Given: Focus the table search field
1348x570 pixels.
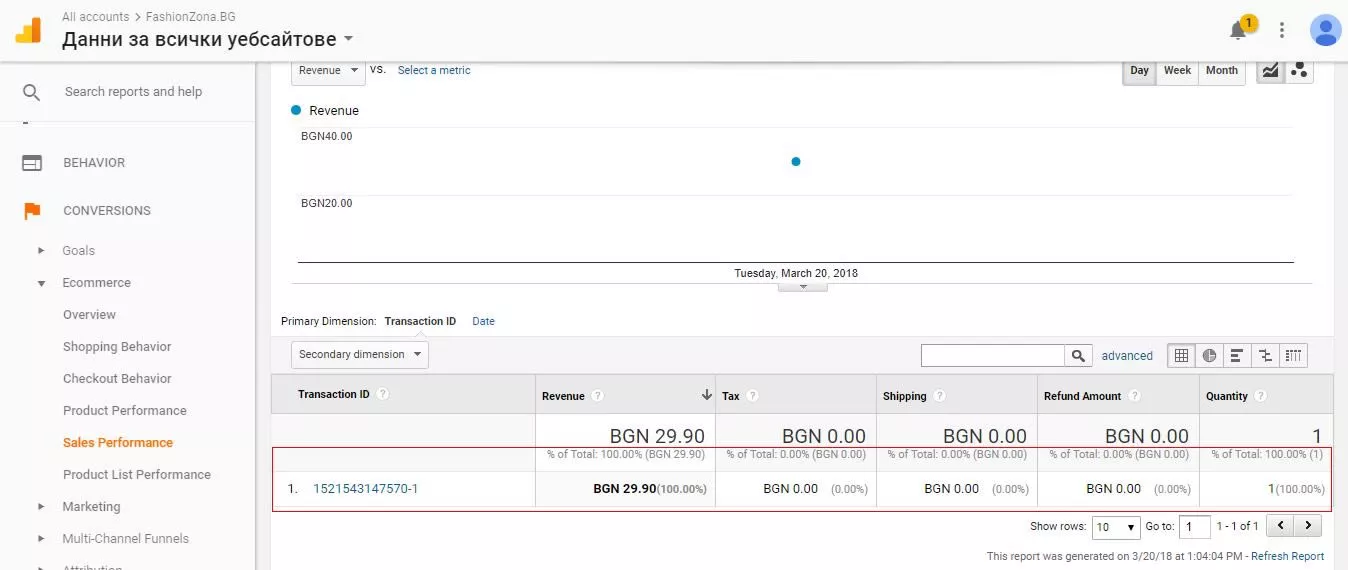Looking at the screenshot, I should [993, 355].
